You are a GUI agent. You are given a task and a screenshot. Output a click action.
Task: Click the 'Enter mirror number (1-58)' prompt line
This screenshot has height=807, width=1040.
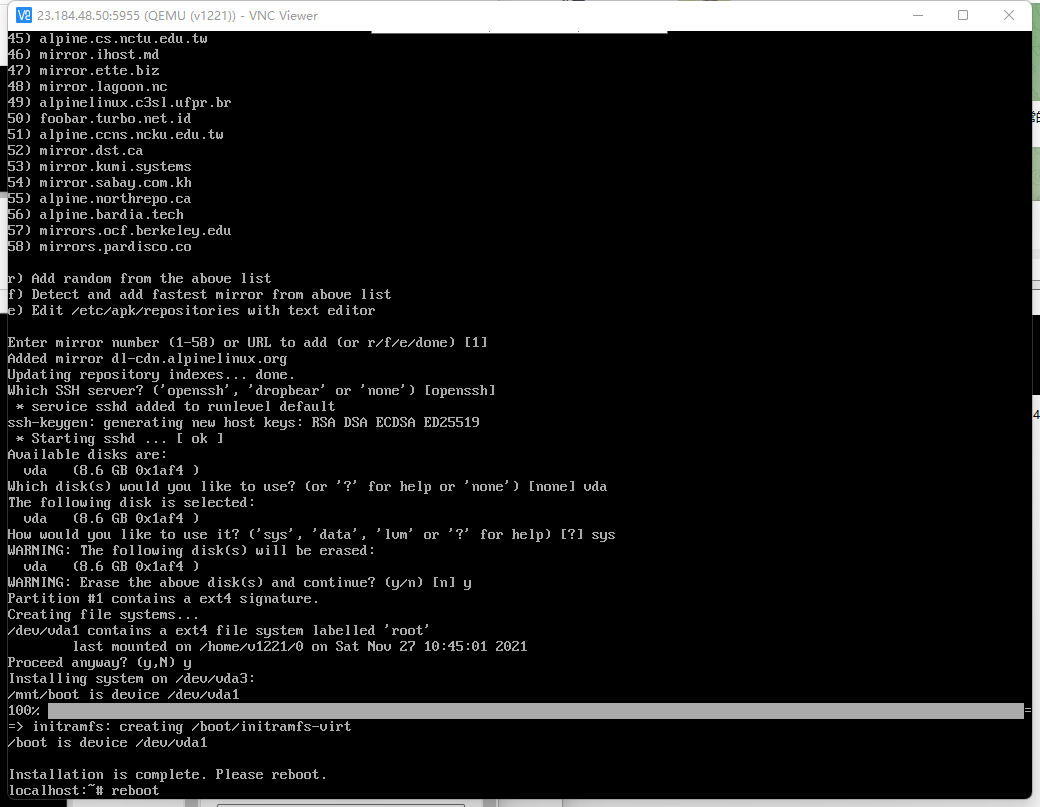[x=247, y=343]
